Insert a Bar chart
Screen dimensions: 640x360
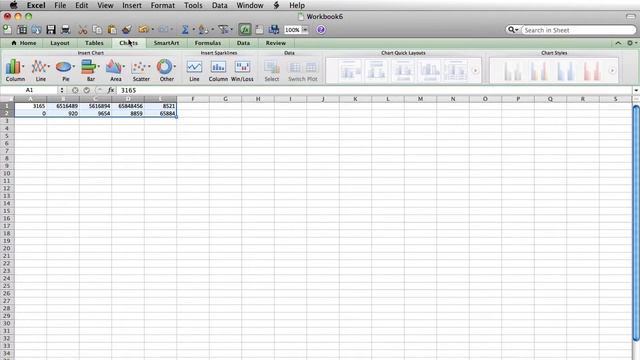(91, 70)
